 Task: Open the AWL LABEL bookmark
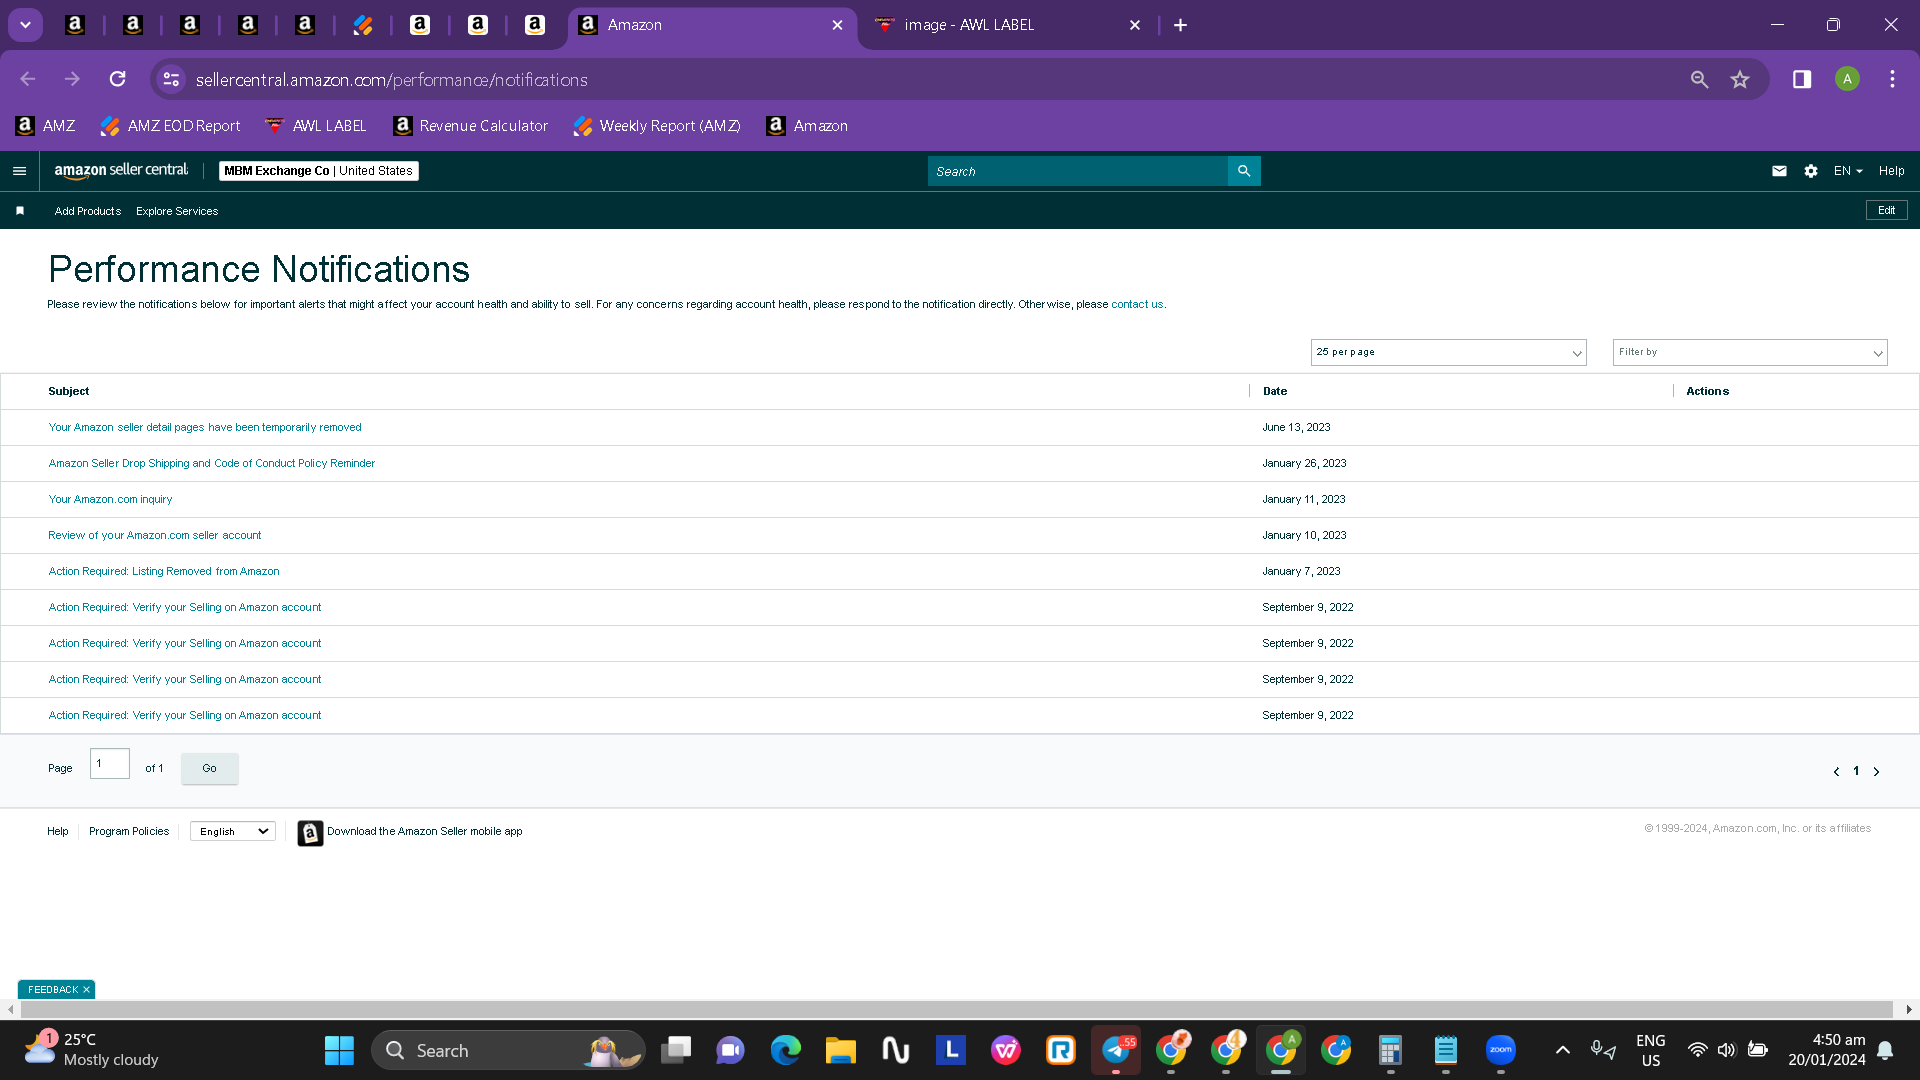coord(316,126)
